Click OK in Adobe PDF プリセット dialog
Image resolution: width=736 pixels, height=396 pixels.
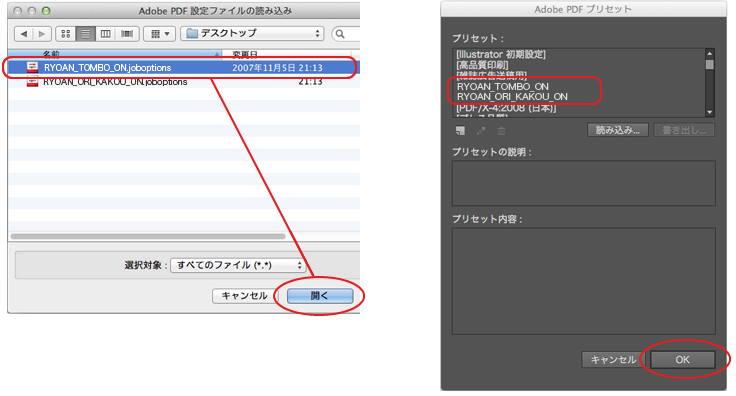click(x=682, y=359)
